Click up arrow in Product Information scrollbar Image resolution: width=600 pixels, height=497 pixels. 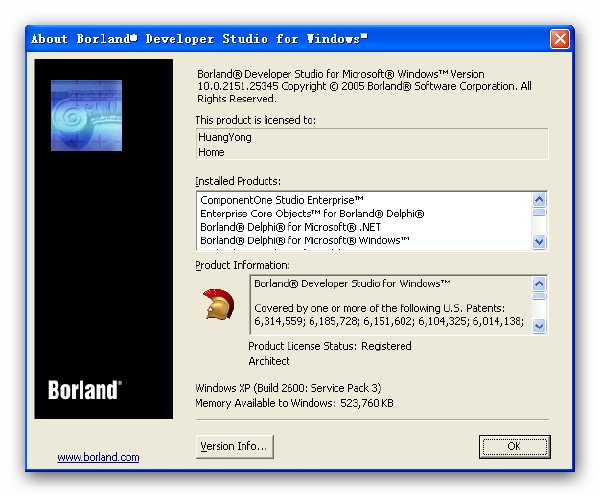539,284
